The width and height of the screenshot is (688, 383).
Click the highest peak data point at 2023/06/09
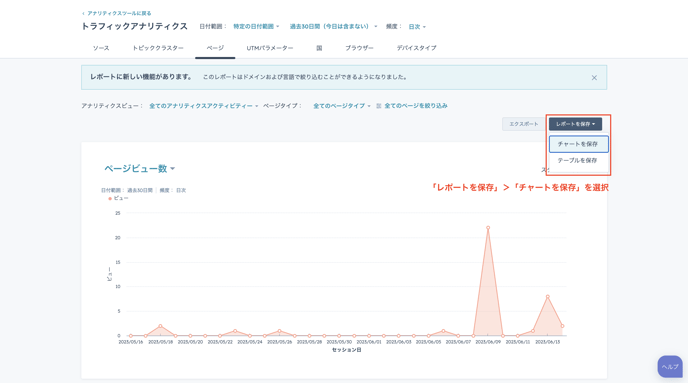pos(488,228)
